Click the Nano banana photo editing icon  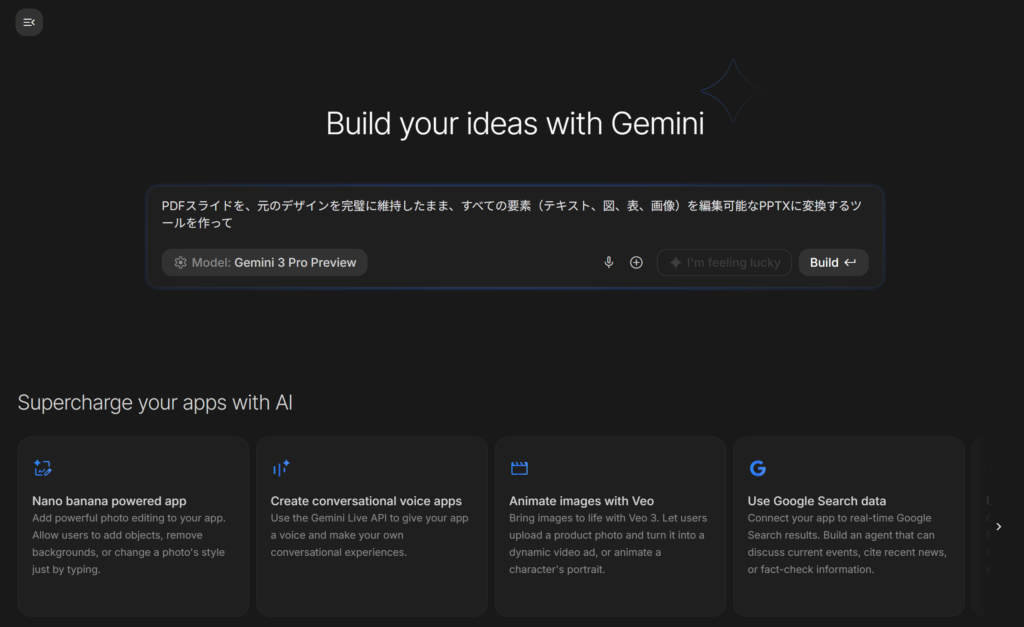pyautogui.click(x=41, y=467)
